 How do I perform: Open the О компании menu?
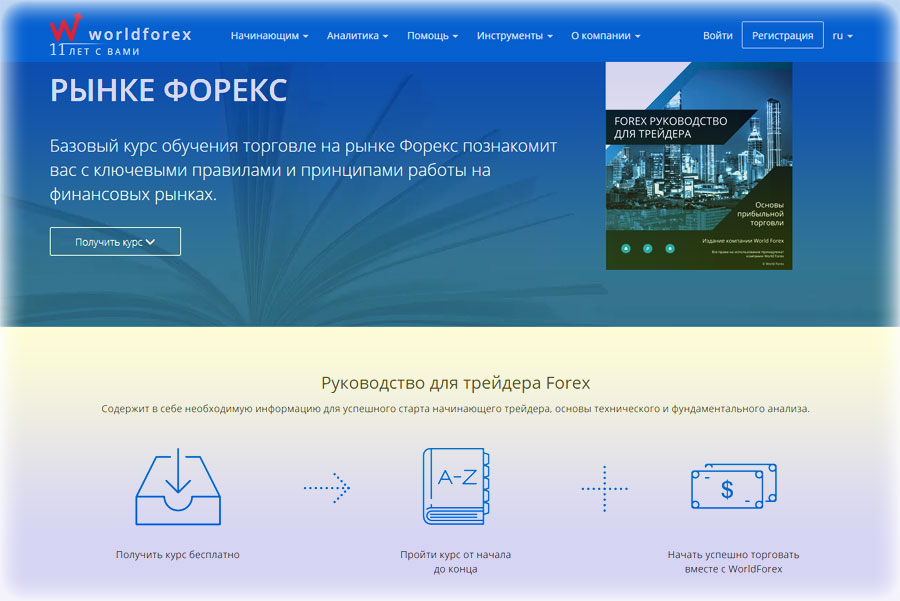click(605, 36)
